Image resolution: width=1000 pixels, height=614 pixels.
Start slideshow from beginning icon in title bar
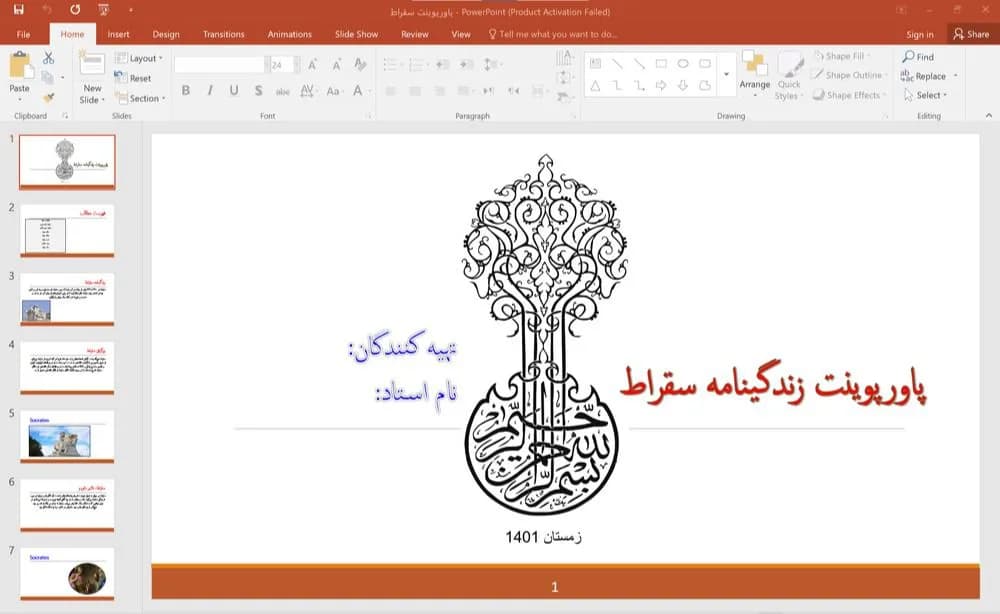click(103, 10)
